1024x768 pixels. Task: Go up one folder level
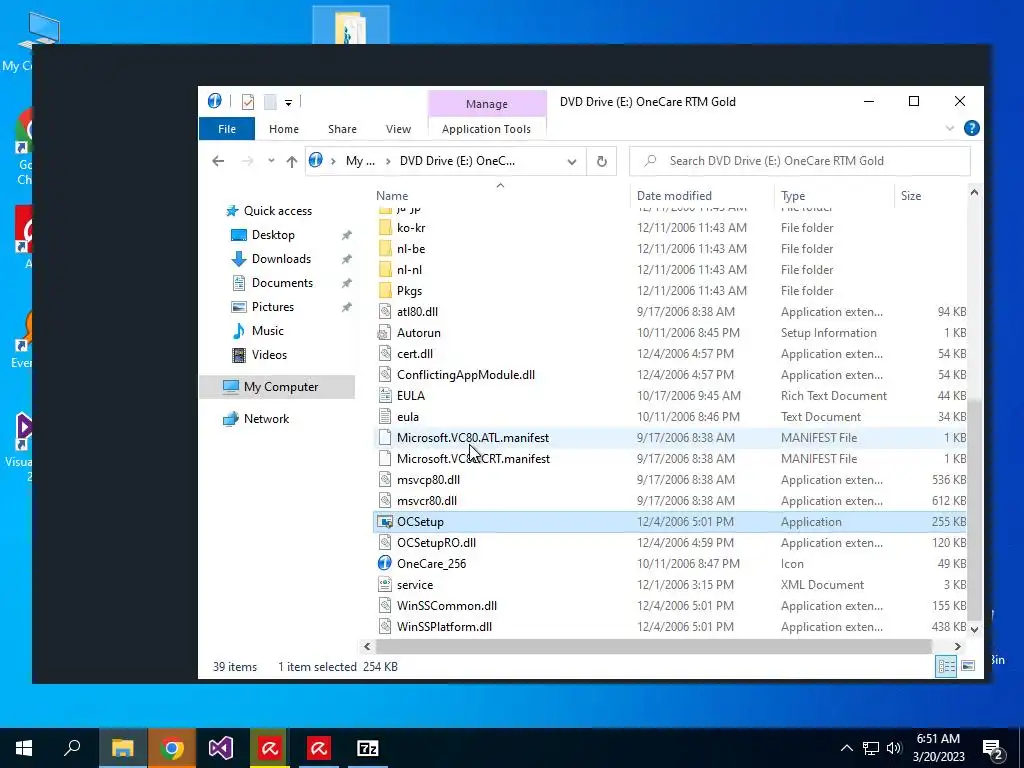(291, 161)
